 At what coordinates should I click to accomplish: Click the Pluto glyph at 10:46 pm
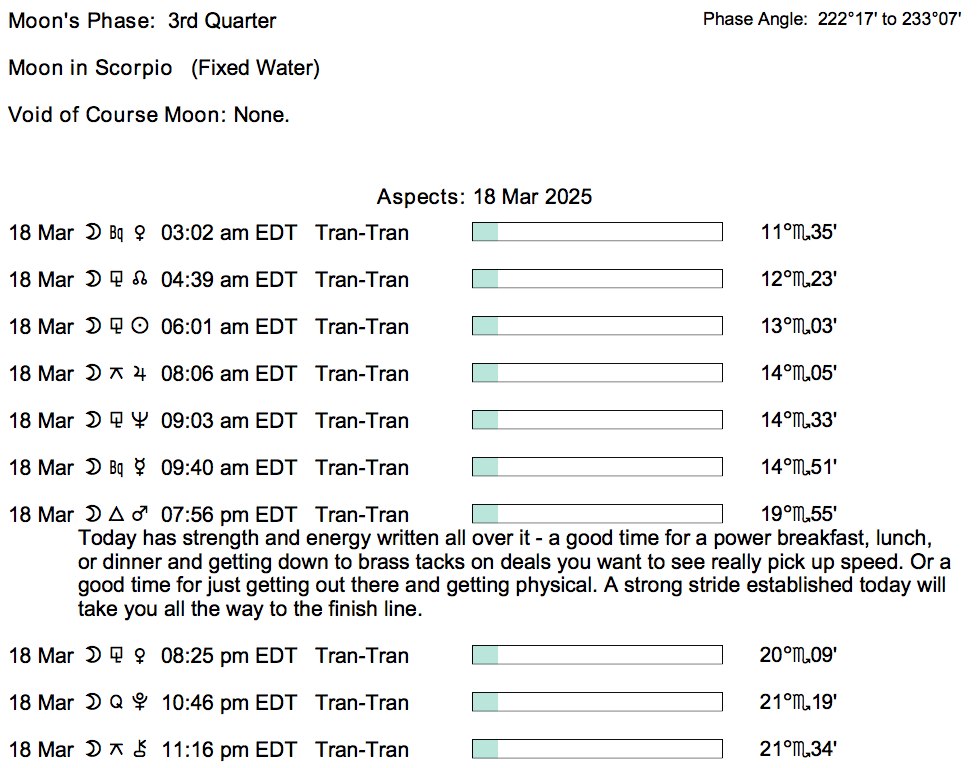click(x=140, y=703)
